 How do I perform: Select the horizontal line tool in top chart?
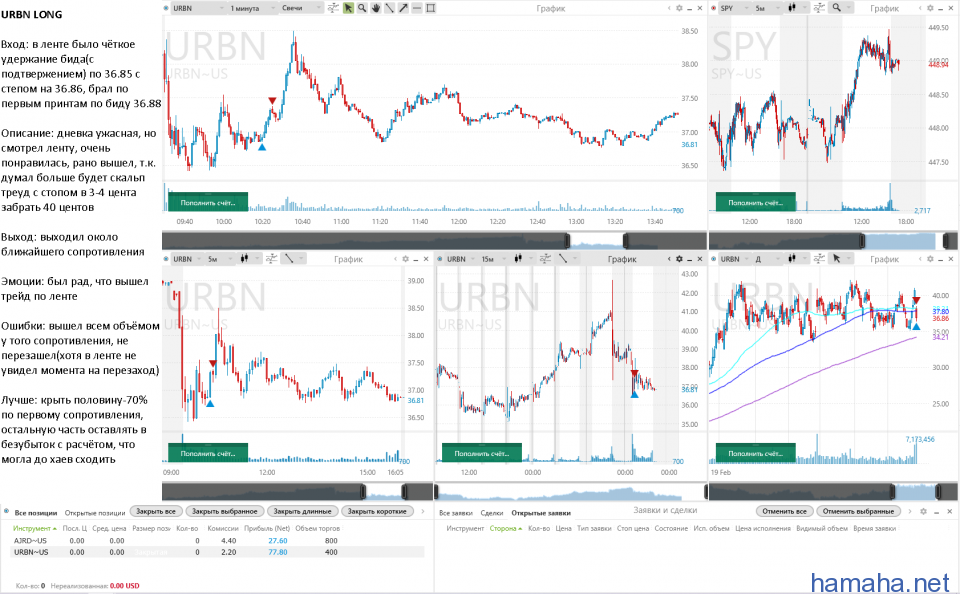pyautogui.click(x=416, y=7)
